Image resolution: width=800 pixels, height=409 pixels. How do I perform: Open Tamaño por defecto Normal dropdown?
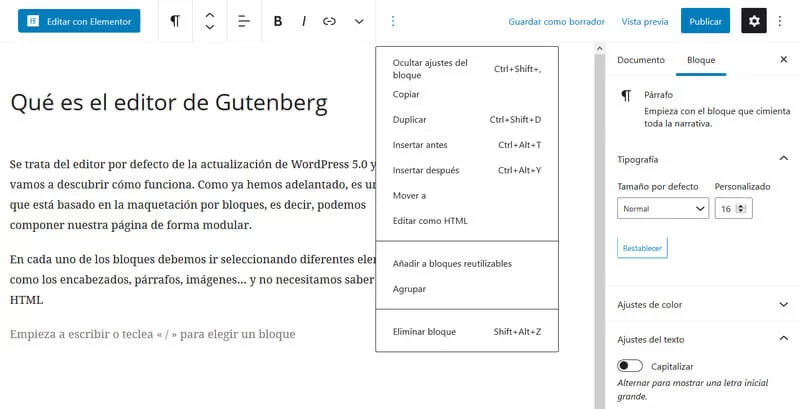(x=663, y=209)
